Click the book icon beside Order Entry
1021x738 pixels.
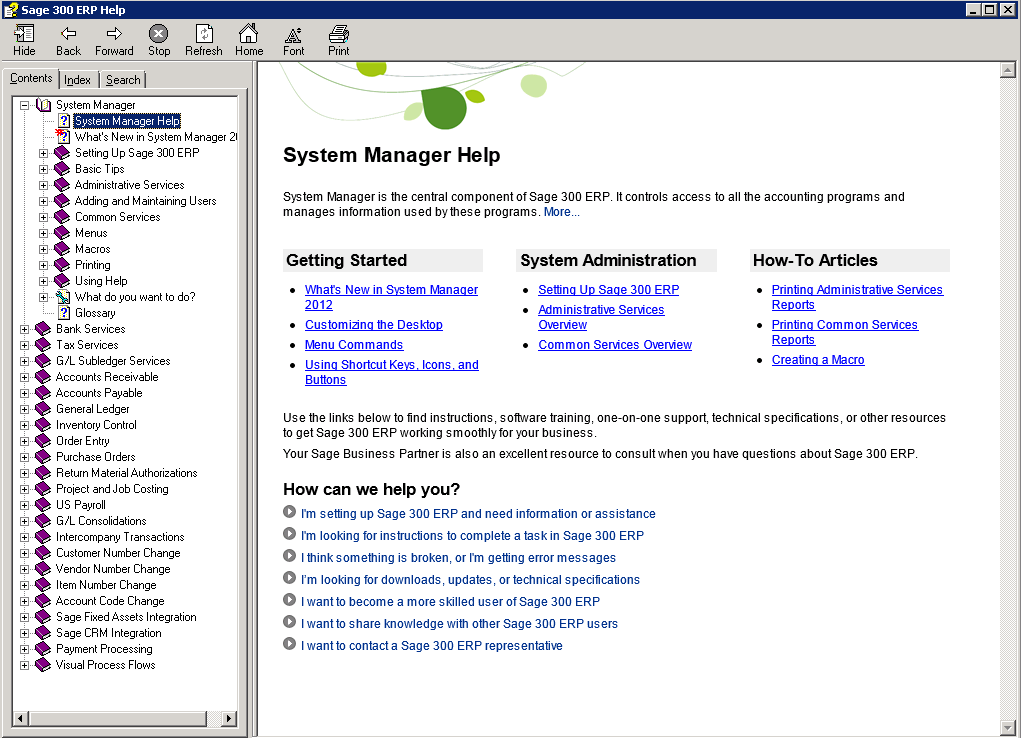pos(43,441)
